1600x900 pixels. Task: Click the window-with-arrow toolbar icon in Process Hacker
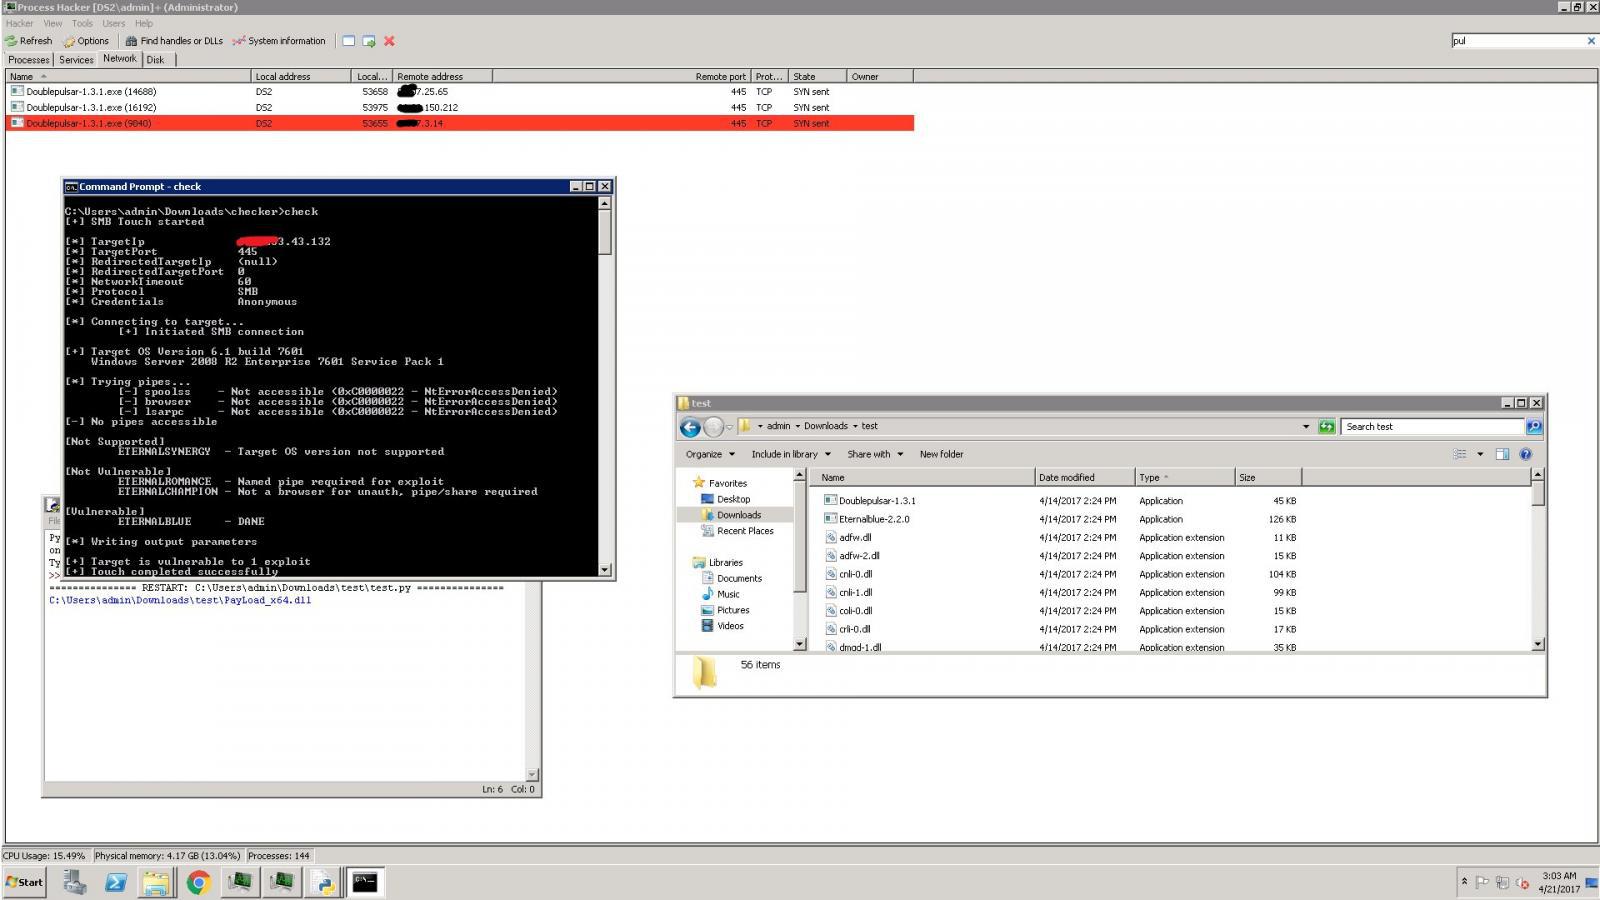[369, 41]
